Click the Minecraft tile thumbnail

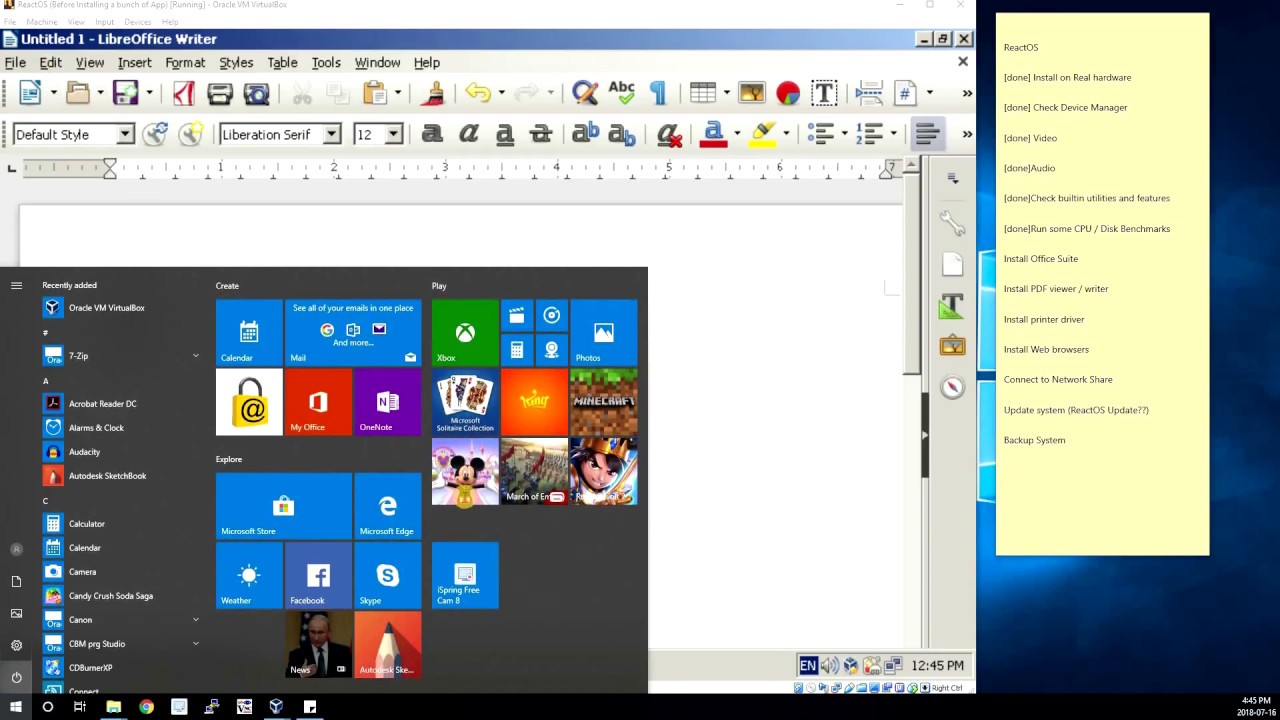(603, 402)
